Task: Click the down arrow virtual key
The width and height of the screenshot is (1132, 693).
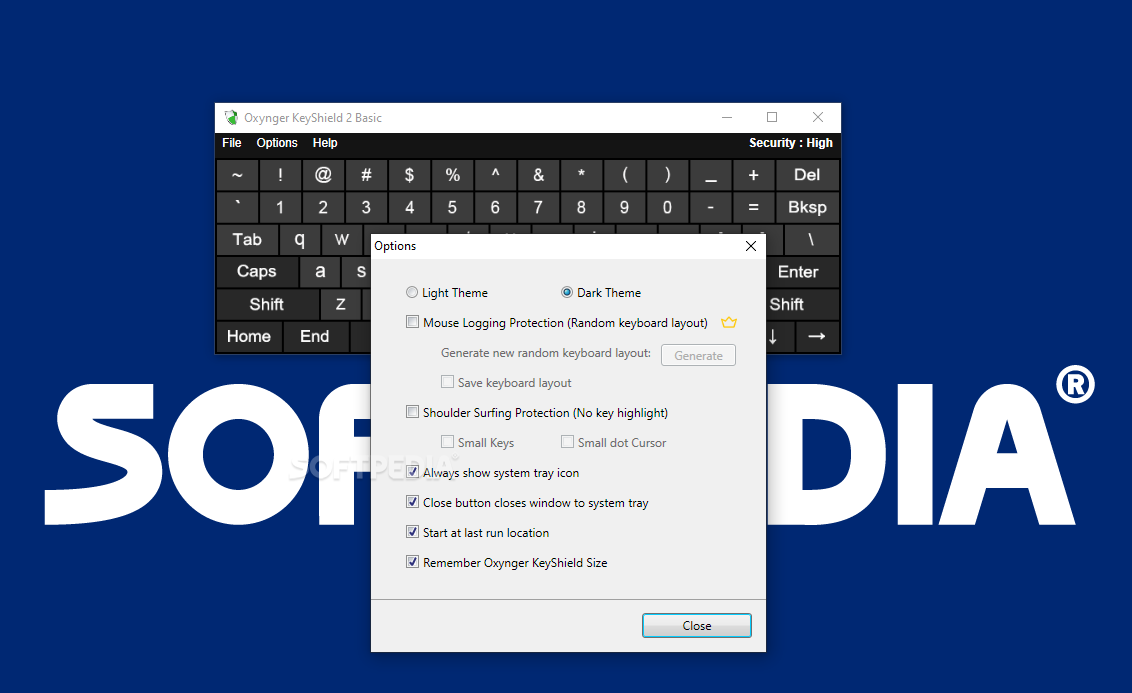Action: [779, 336]
